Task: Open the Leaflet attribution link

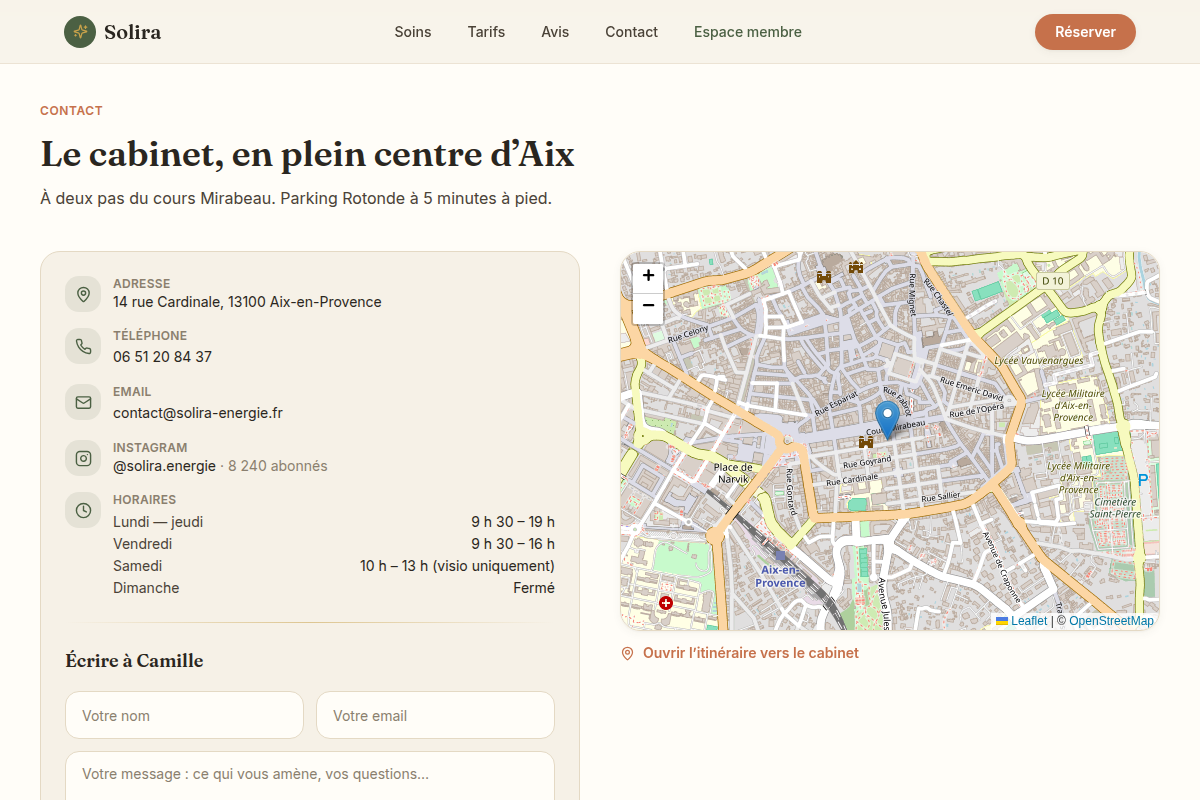Action: [x=1021, y=621]
